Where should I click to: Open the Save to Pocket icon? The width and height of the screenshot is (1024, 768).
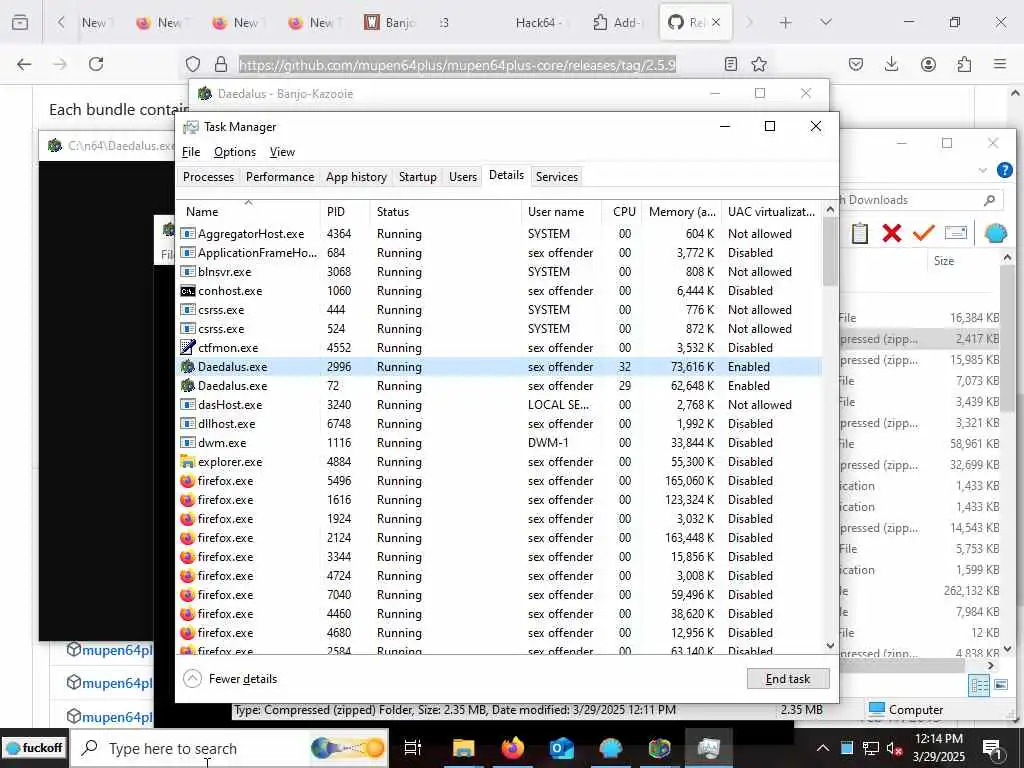coord(856,64)
